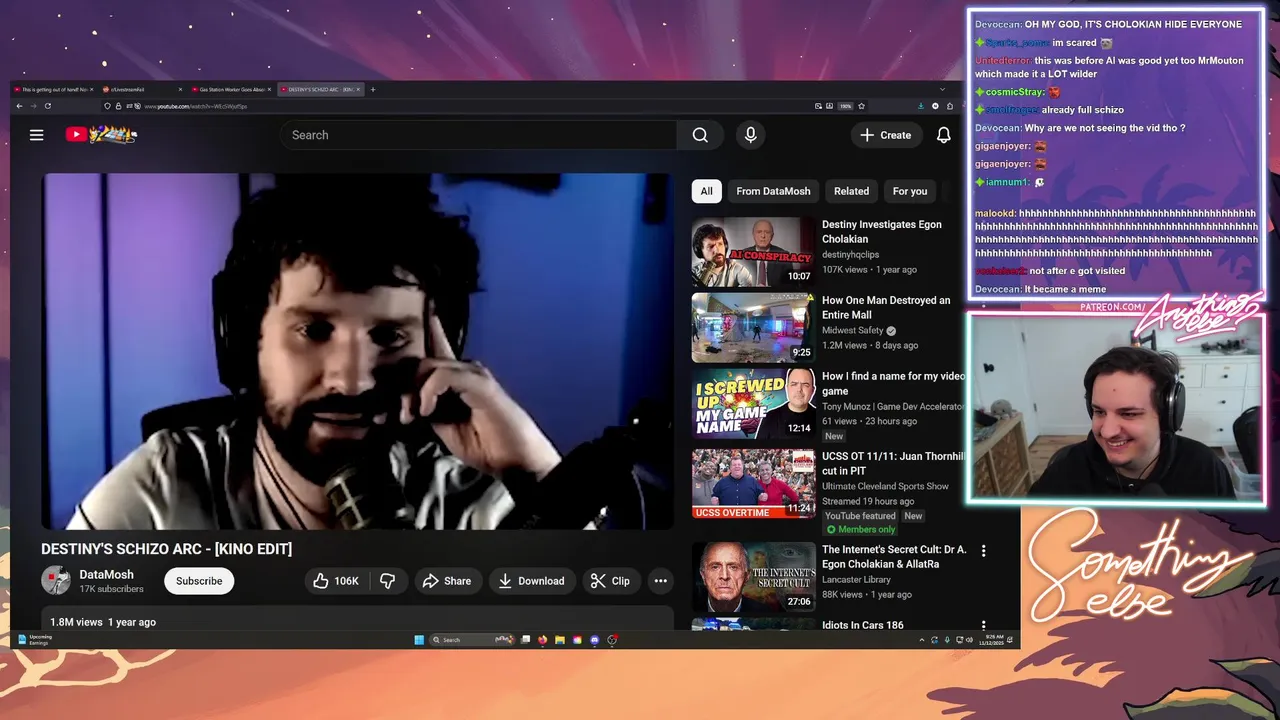Click the video title 'DESTINY'S SCHIZO ARC - [KINO EDIT]'
This screenshot has width=1280, height=720.
tap(167, 549)
